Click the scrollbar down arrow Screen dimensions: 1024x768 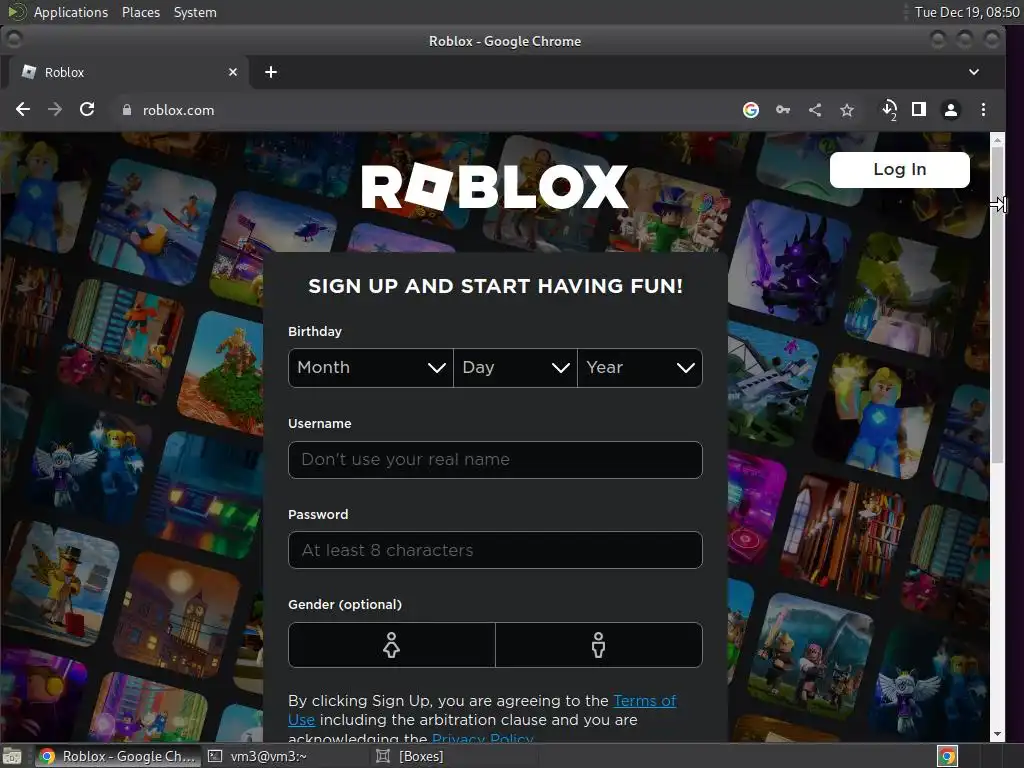(x=997, y=734)
